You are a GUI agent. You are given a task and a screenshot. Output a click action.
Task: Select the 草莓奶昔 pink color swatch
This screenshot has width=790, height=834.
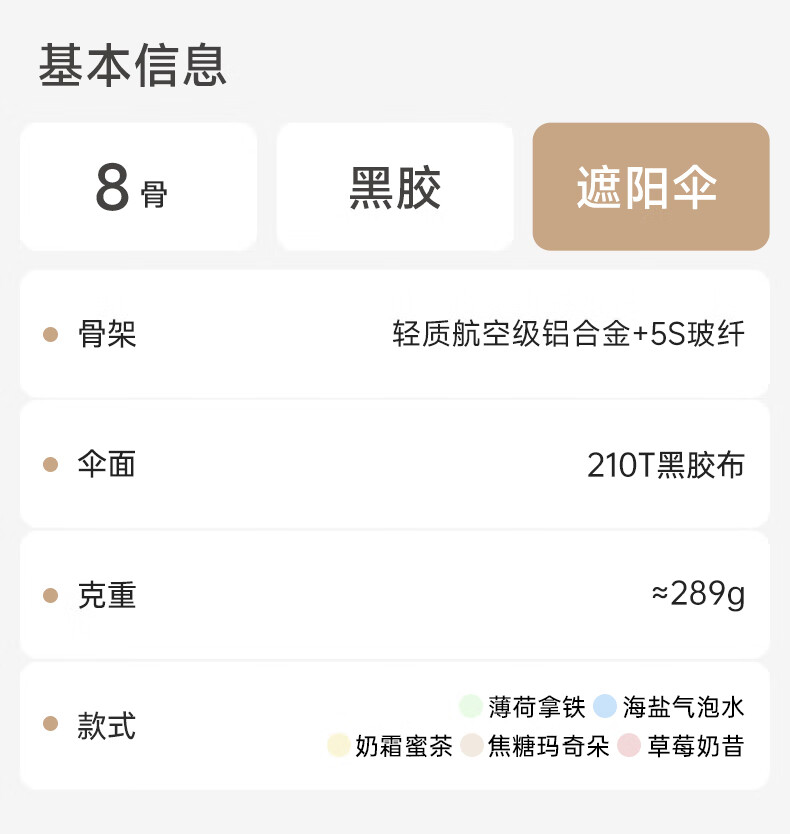[628, 746]
